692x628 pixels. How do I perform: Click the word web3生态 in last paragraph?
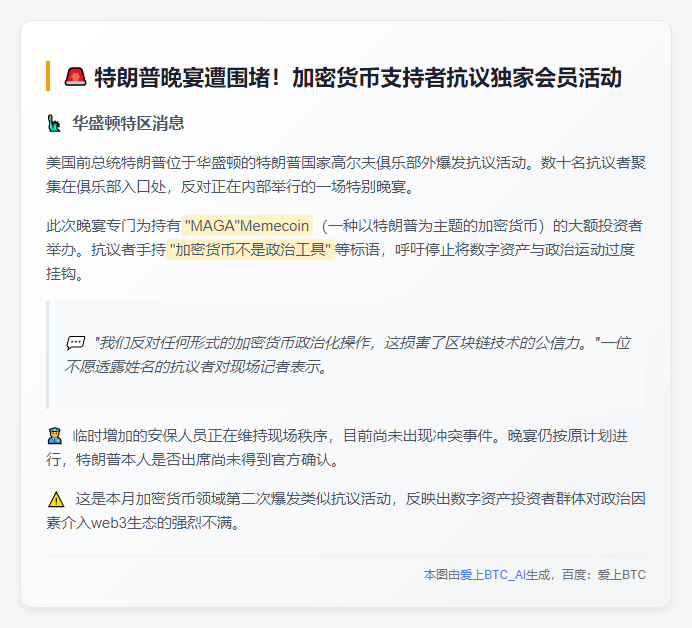pyautogui.click(x=124, y=523)
